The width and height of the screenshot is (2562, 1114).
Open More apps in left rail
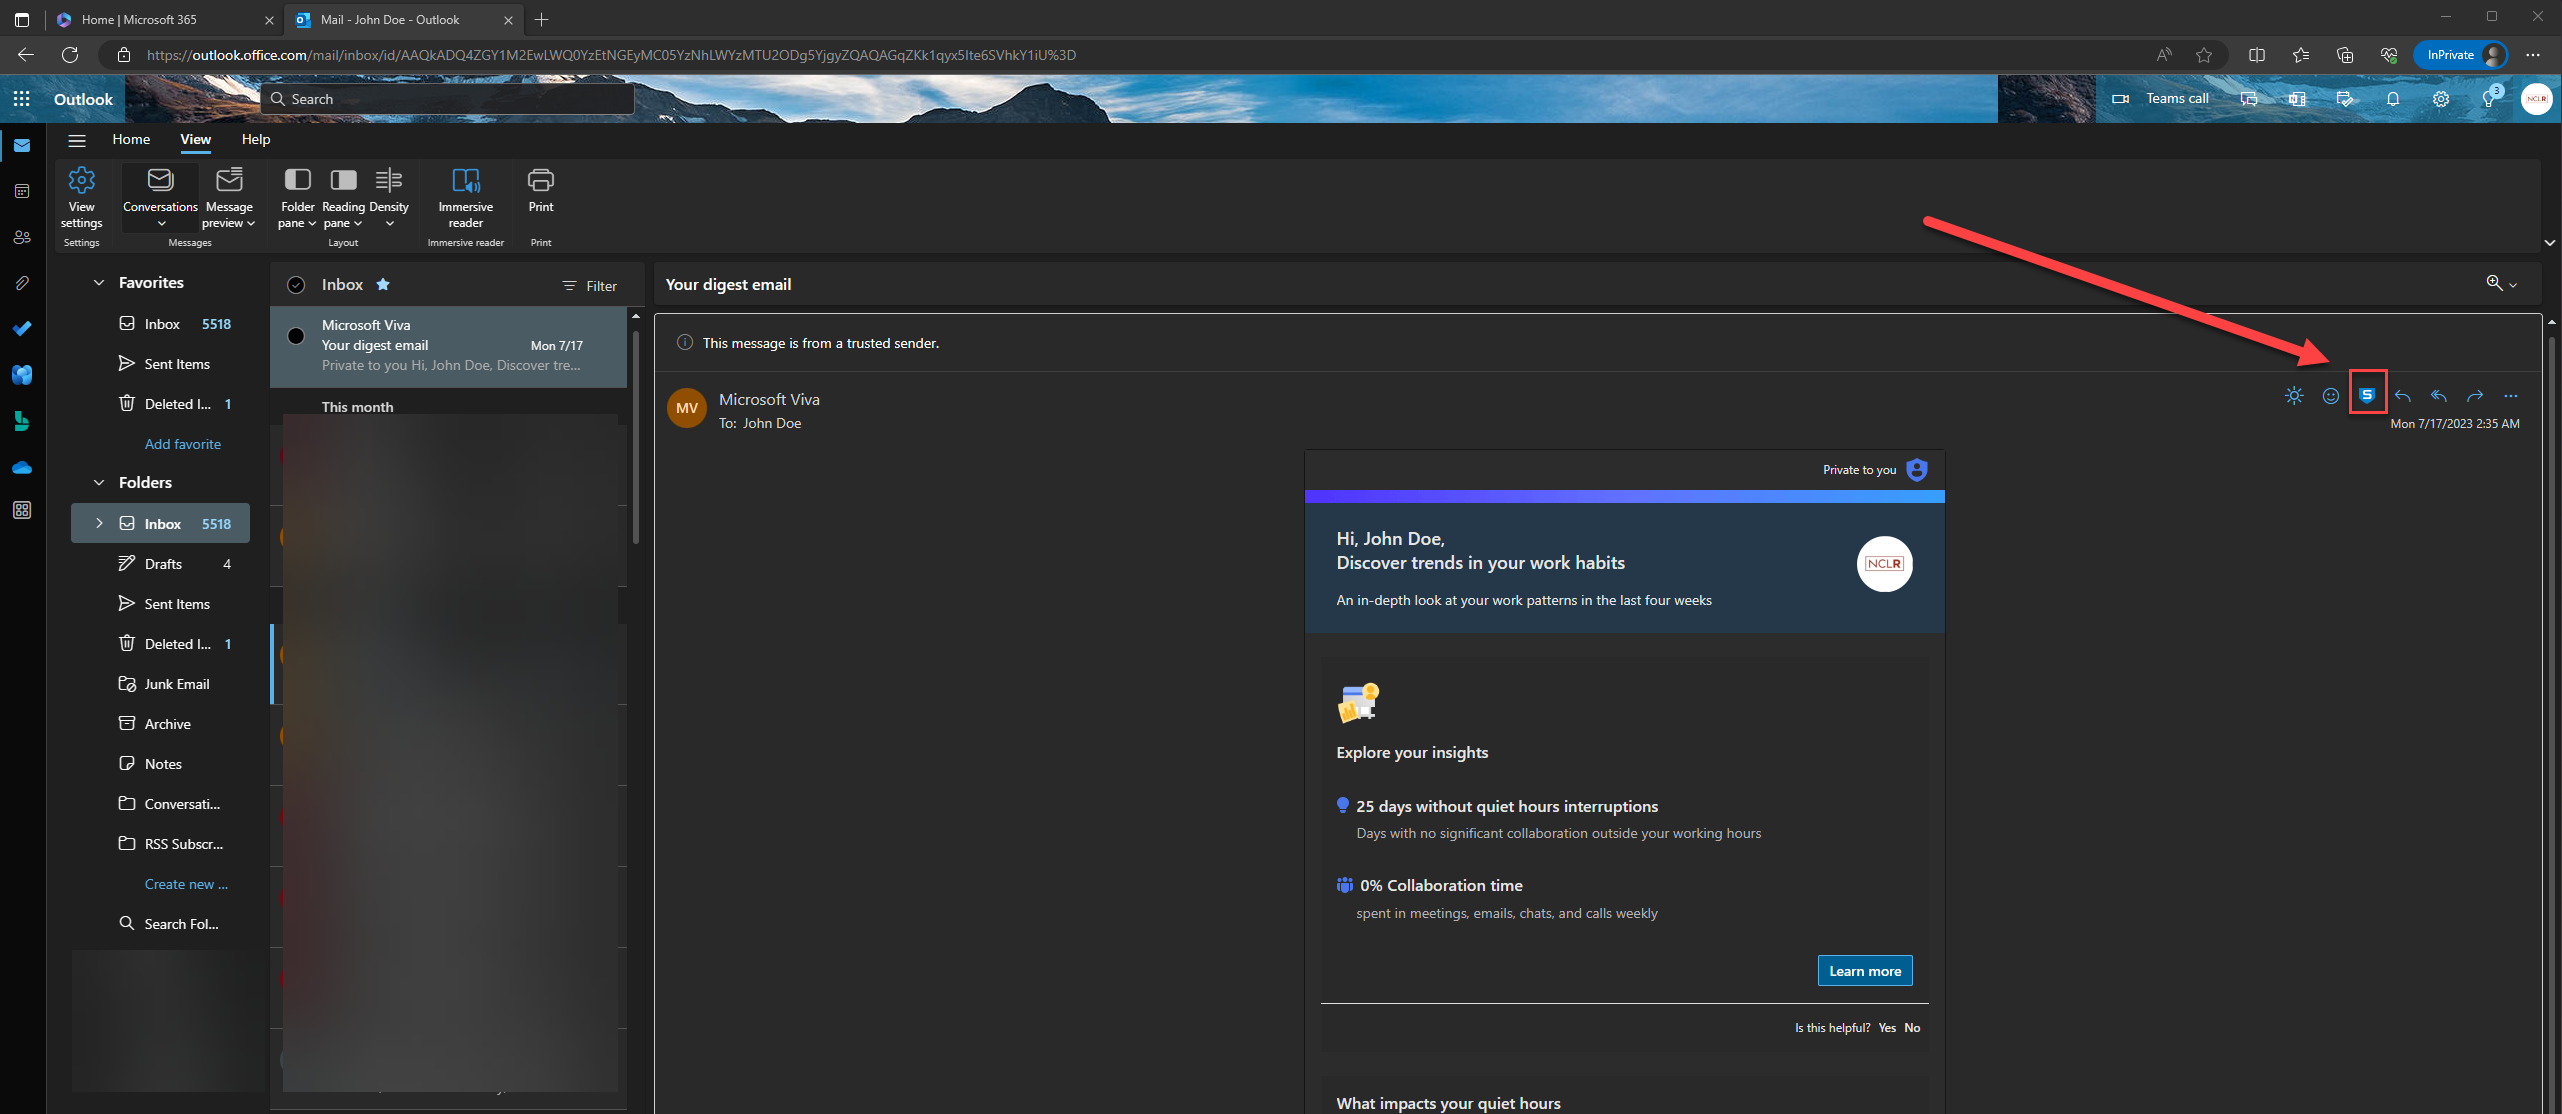tap(22, 510)
